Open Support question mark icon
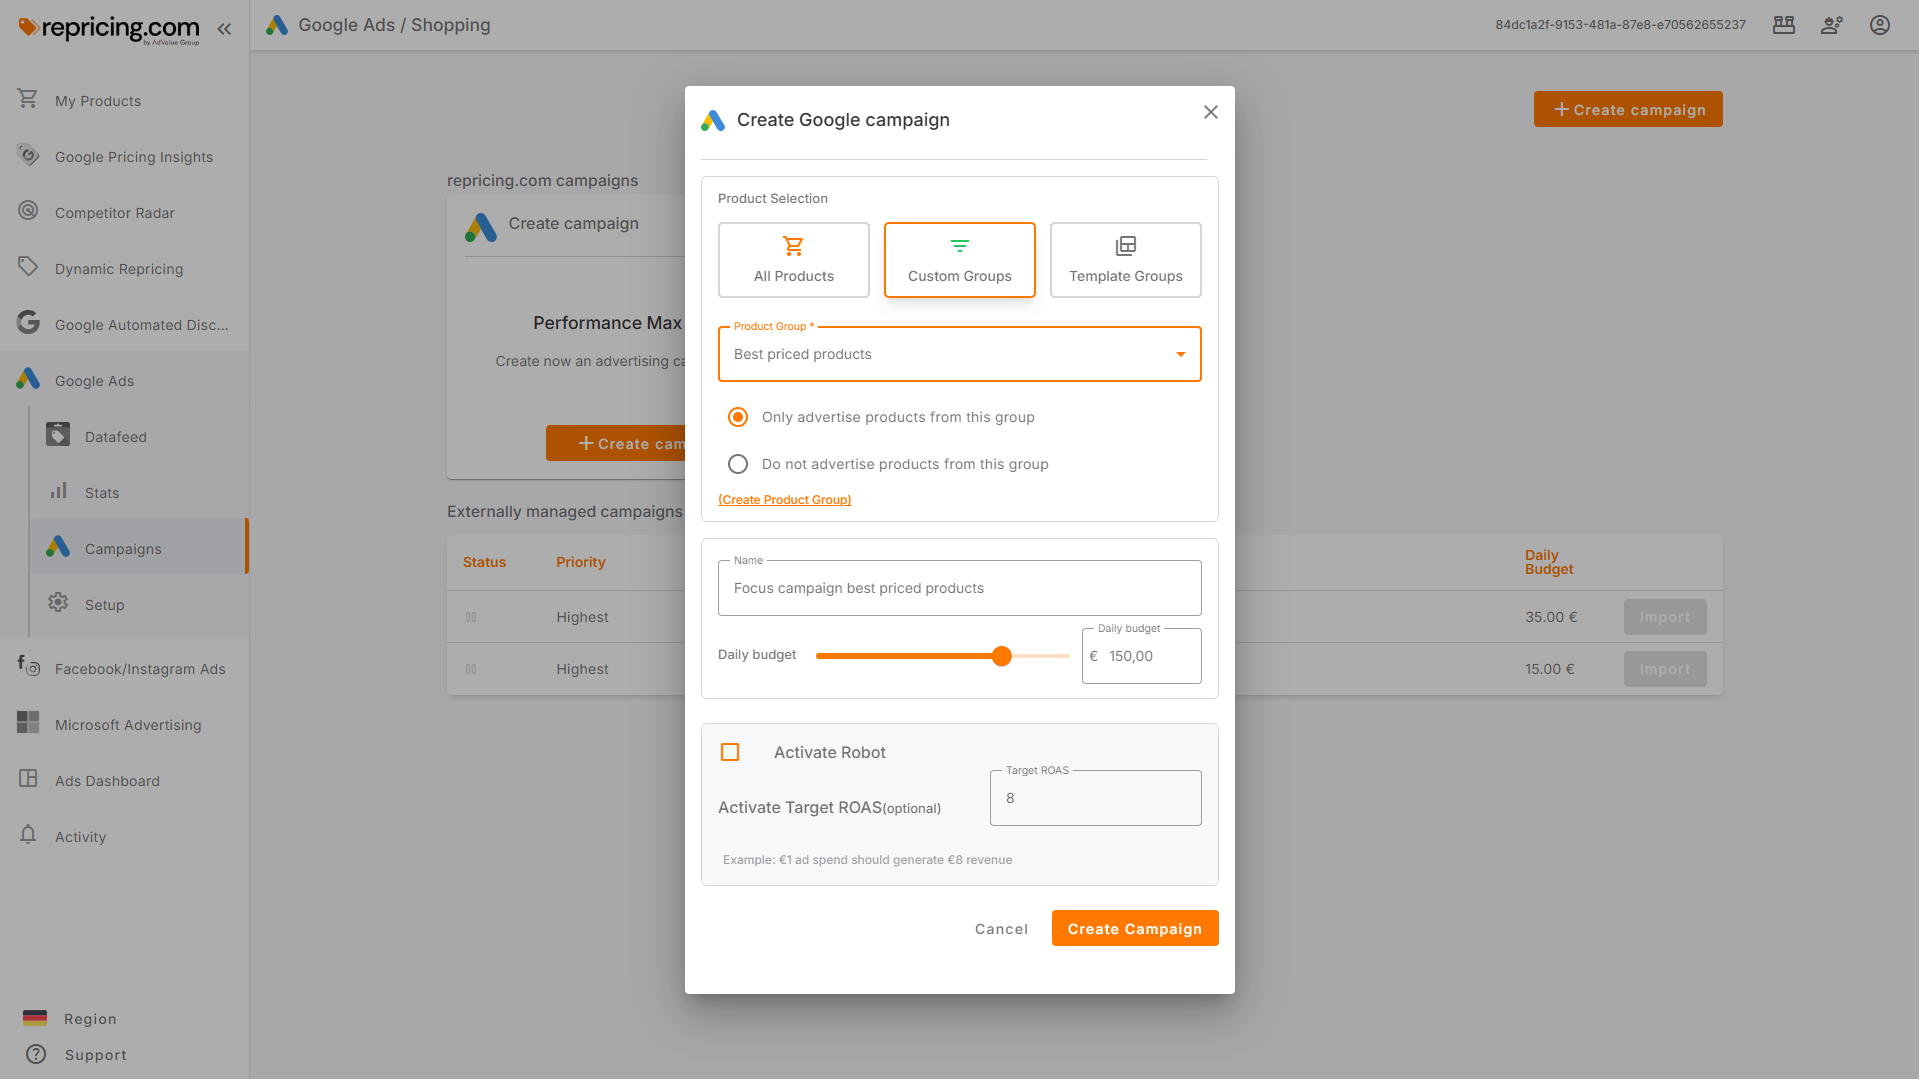This screenshot has width=1920, height=1080. pyautogui.click(x=36, y=1054)
